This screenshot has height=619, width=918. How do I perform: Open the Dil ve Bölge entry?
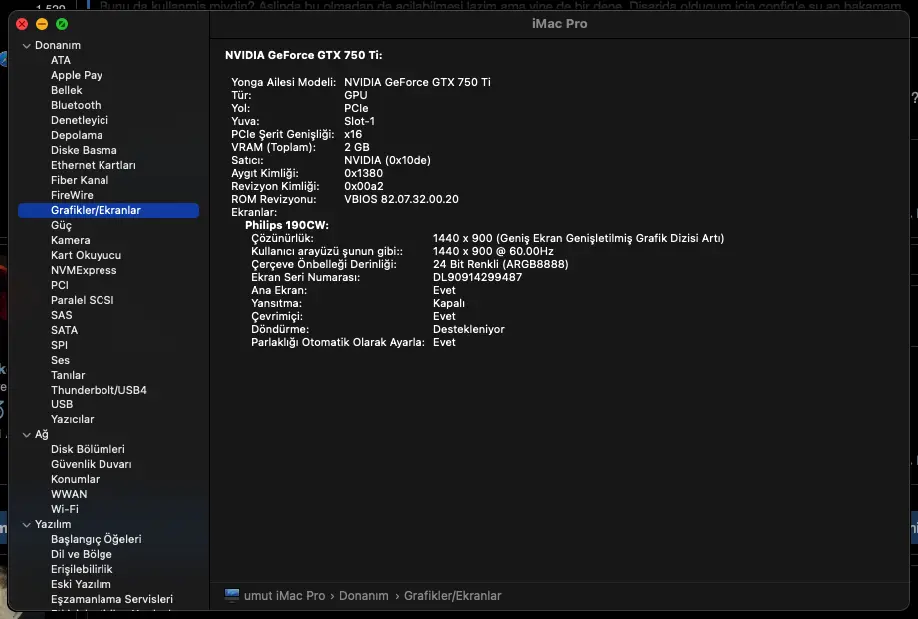81,554
